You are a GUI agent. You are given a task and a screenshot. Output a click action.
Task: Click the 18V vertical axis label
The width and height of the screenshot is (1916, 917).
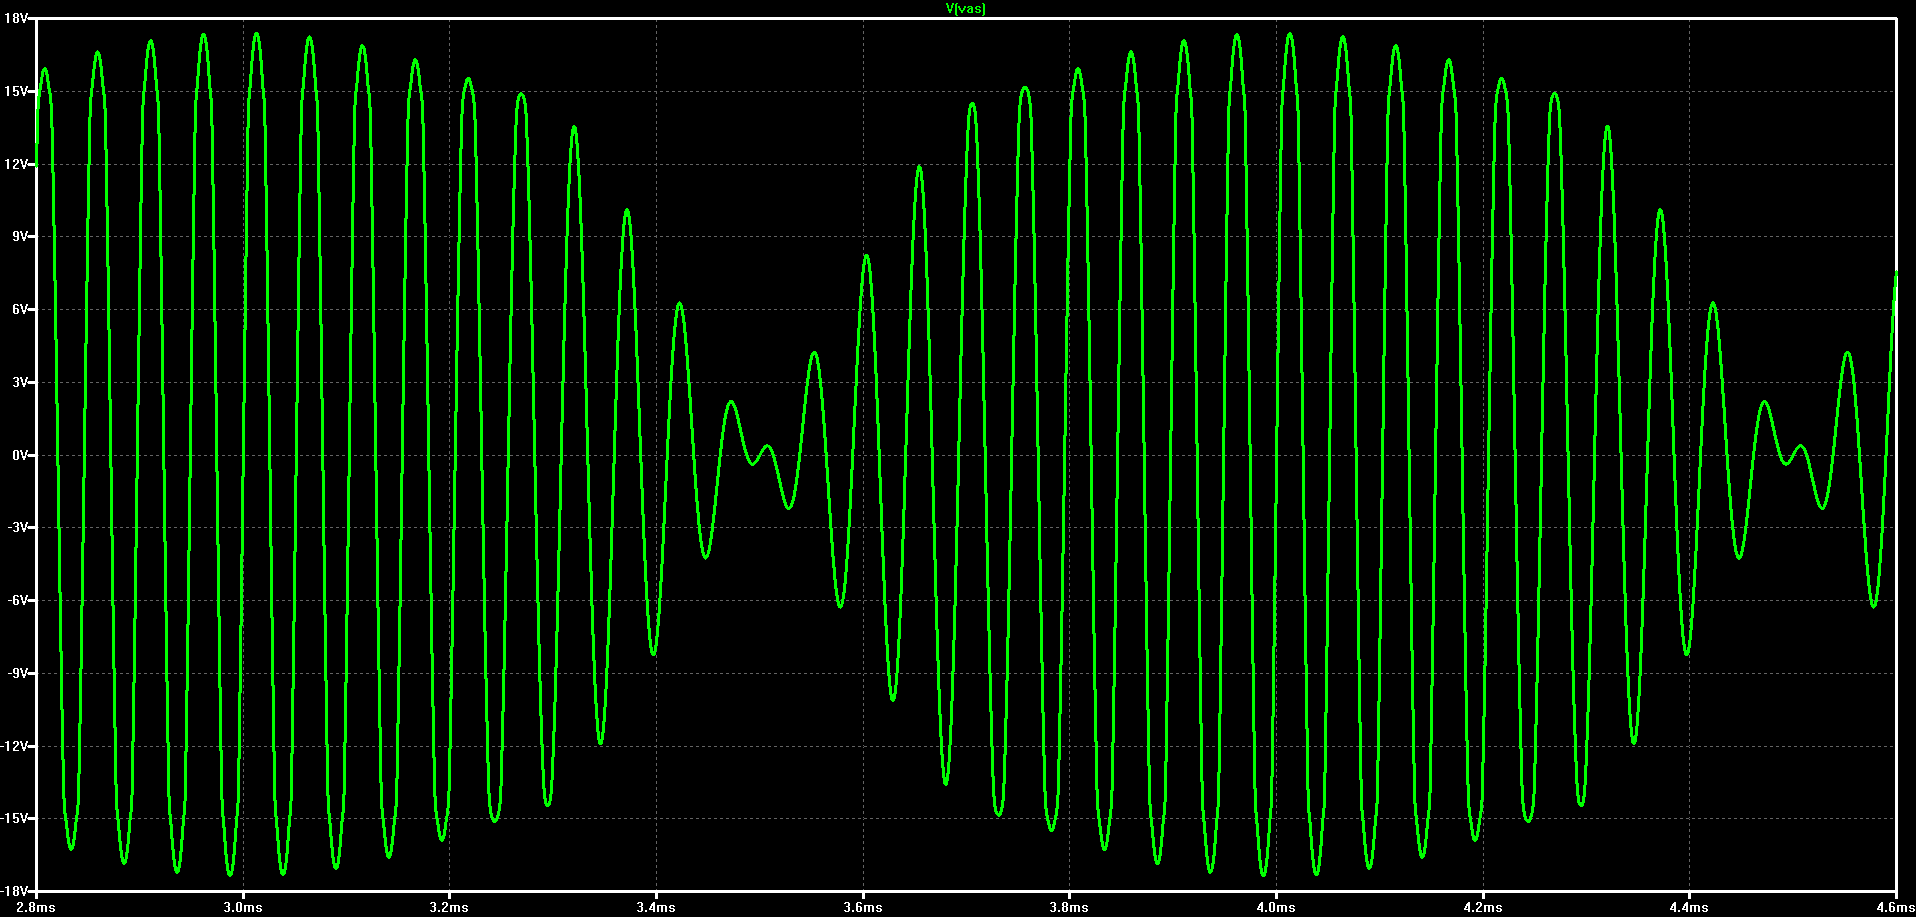coord(16,19)
